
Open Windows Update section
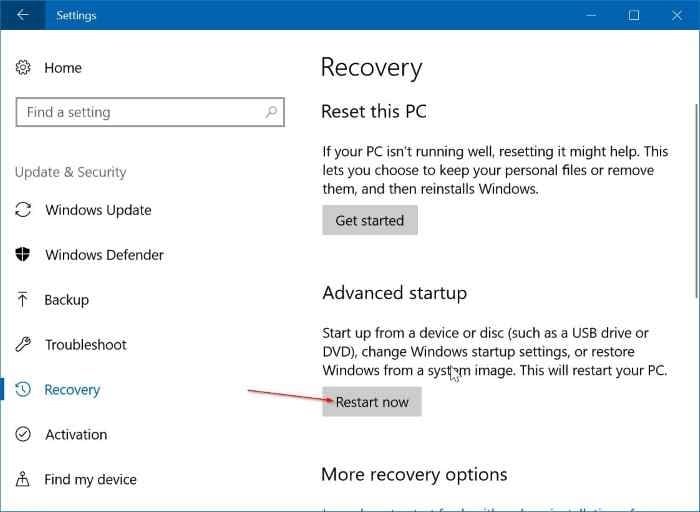pos(98,210)
